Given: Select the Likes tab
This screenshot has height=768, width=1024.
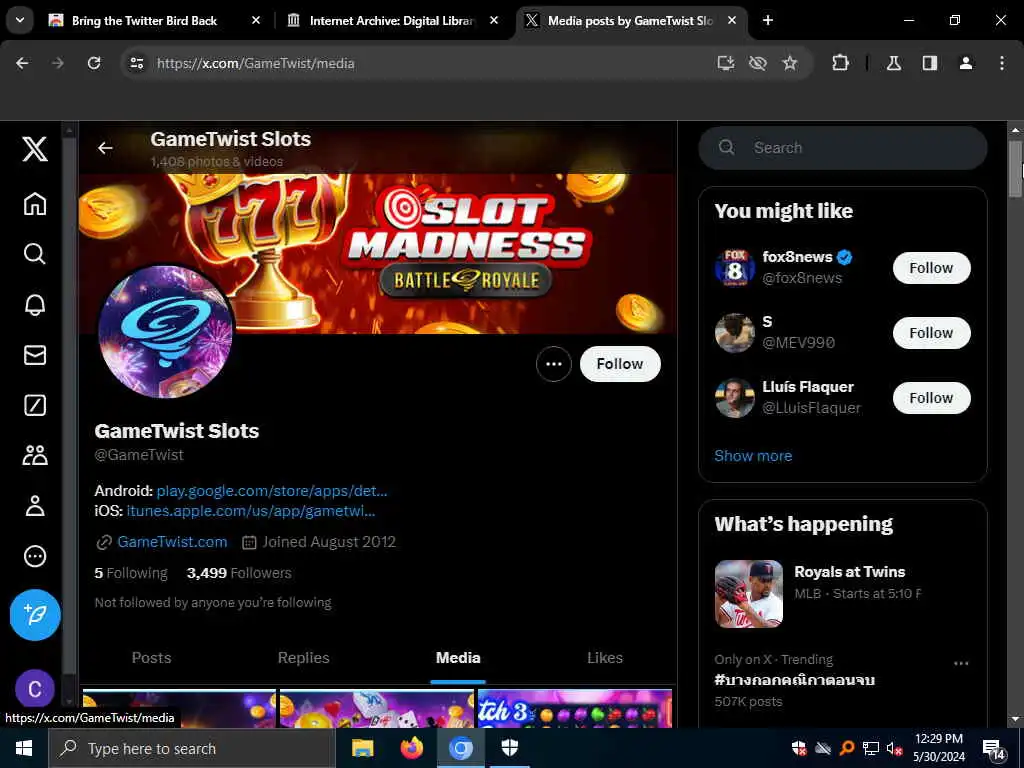Looking at the screenshot, I should [x=605, y=658].
